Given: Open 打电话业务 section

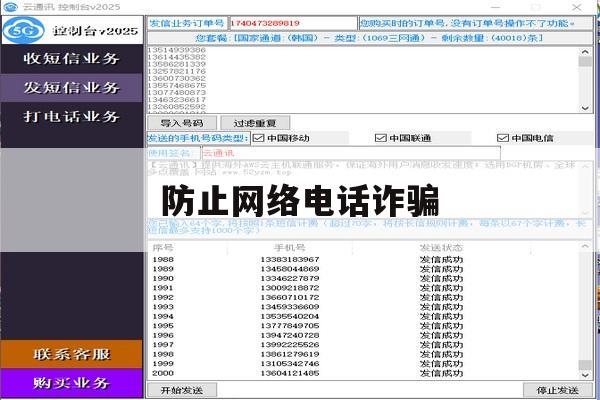Looking at the screenshot, I should tap(72, 117).
